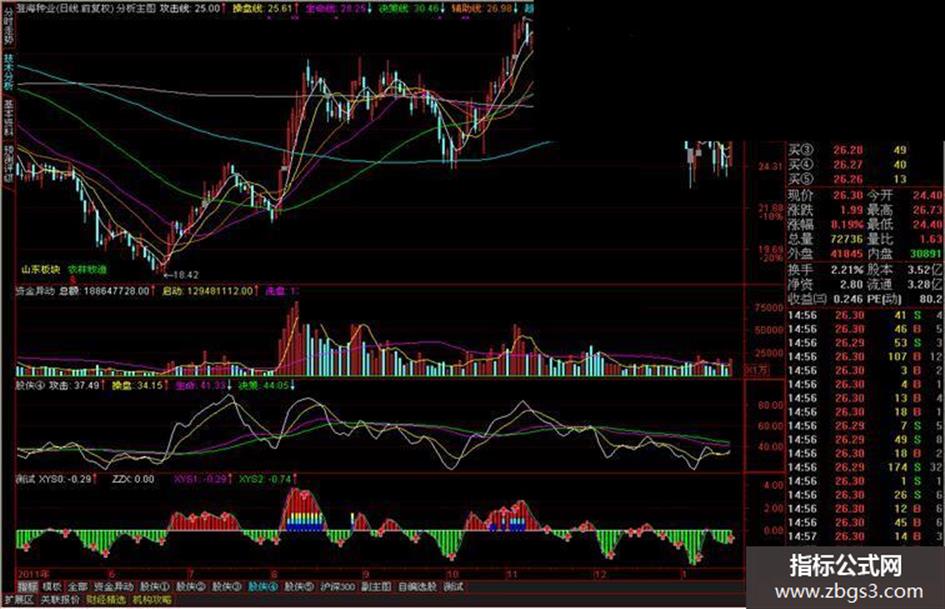Switch to 资金异动 indicator tab

pos(113,586)
